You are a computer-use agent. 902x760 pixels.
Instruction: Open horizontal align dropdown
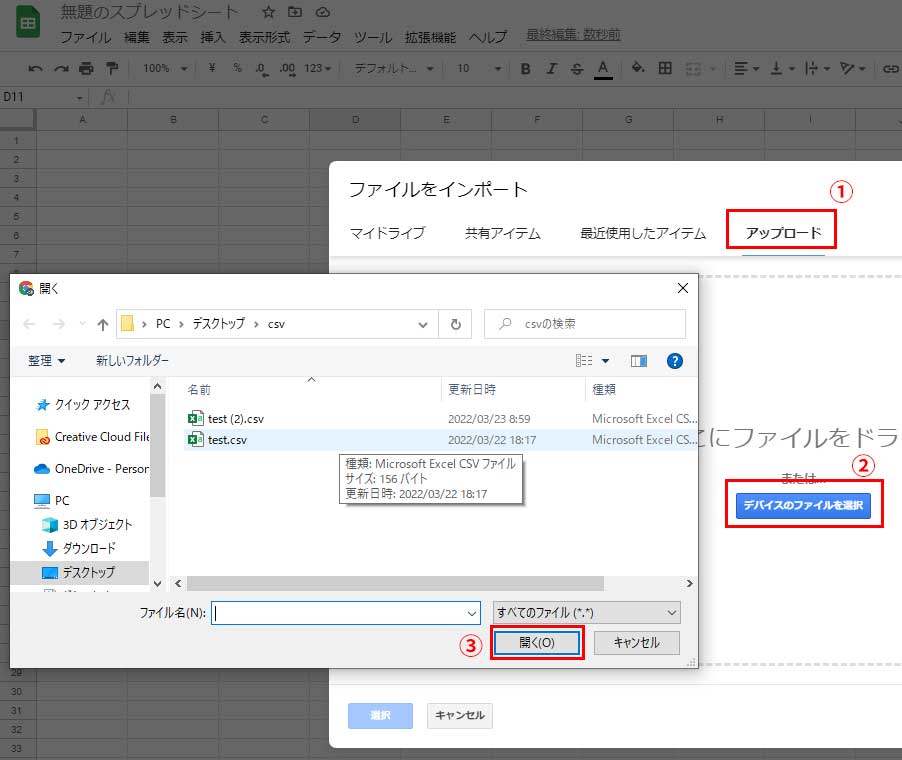[x=747, y=68]
